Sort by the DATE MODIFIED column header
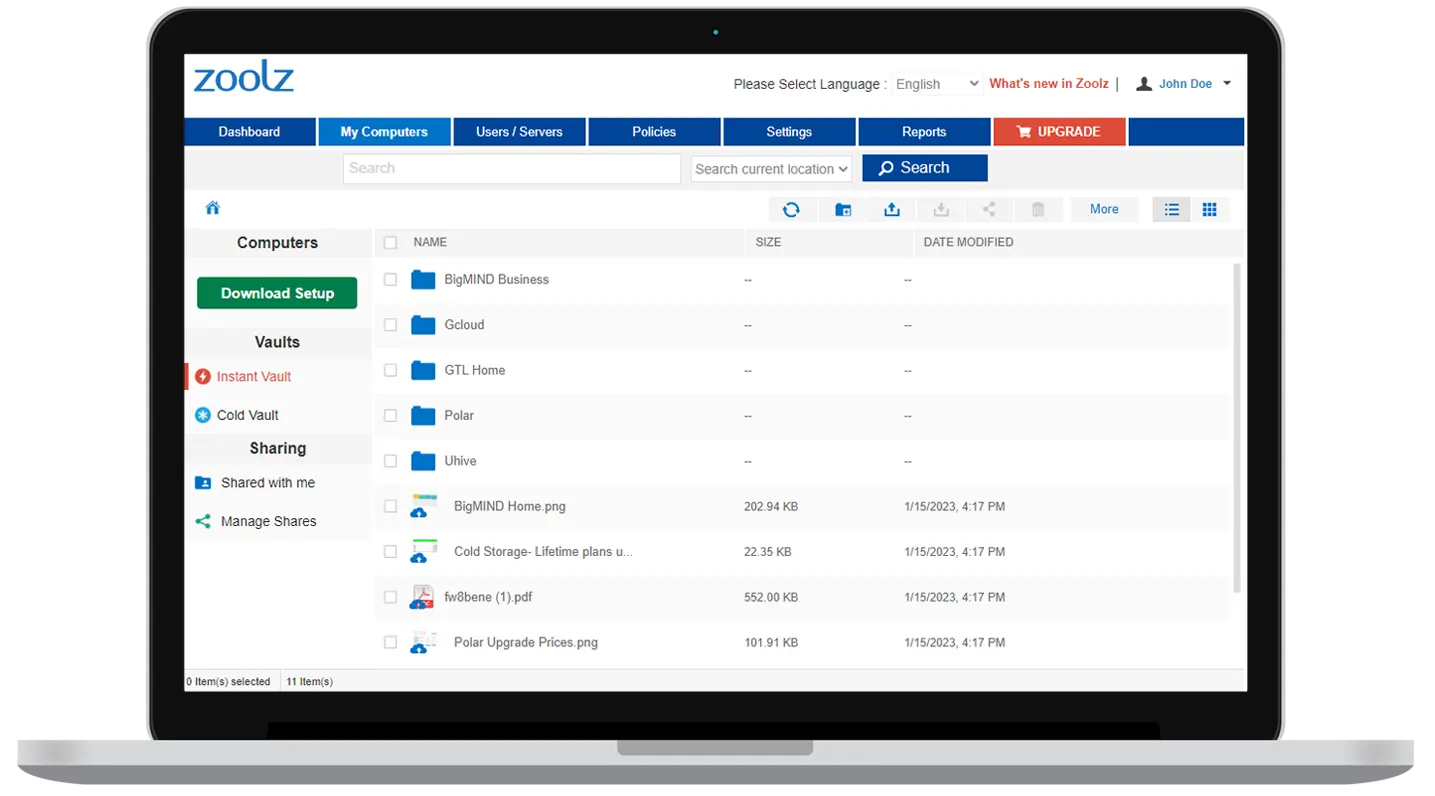 click(x=968, y=242)
